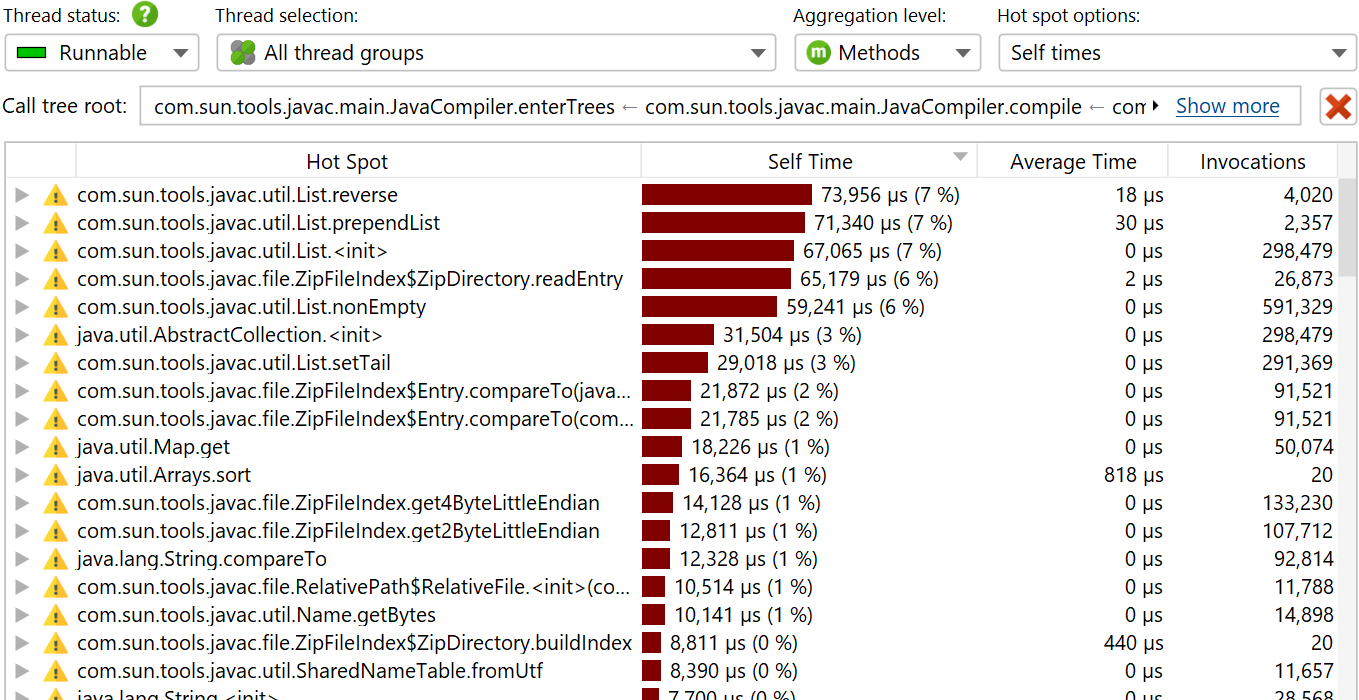The height and width of the screenshot is (700, 1359).
Task: Remove call tree root with red X button
Action: [x=1338, y=106]
